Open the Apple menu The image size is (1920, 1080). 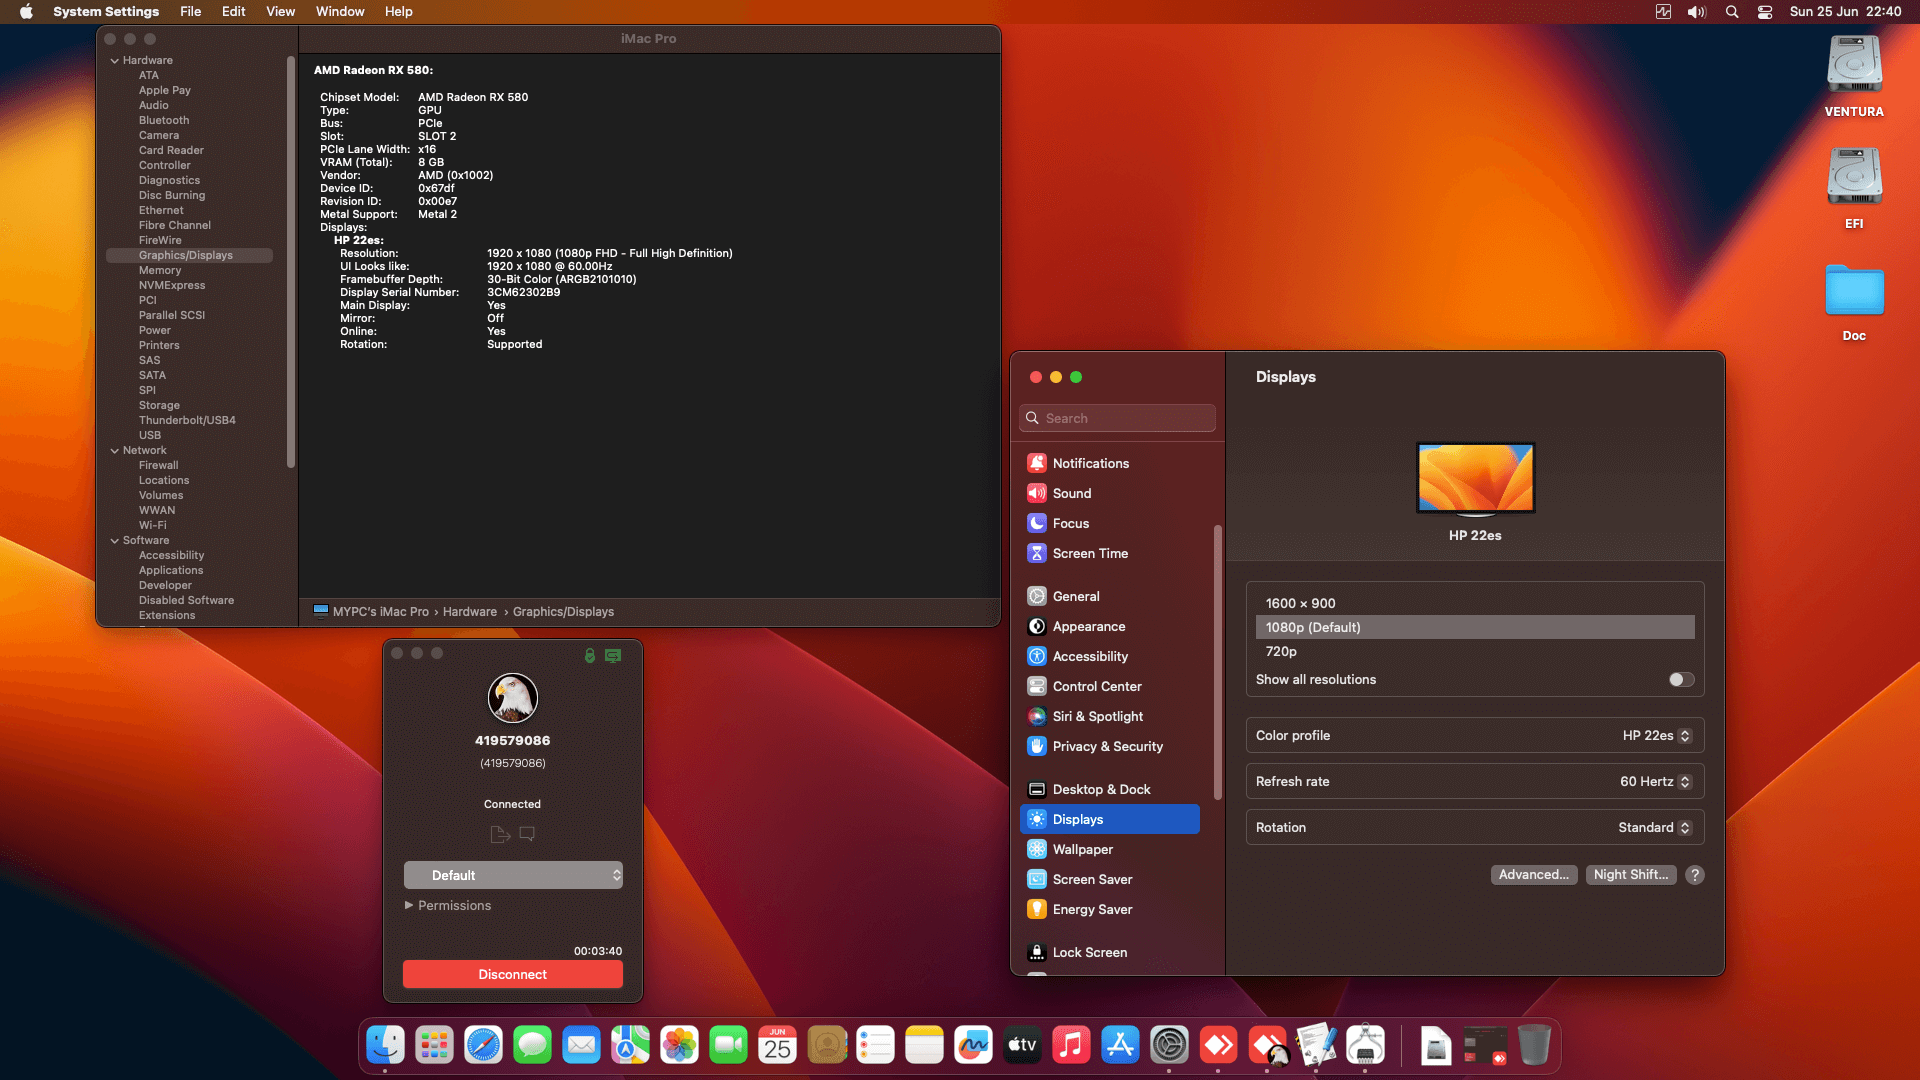point(26,12)
